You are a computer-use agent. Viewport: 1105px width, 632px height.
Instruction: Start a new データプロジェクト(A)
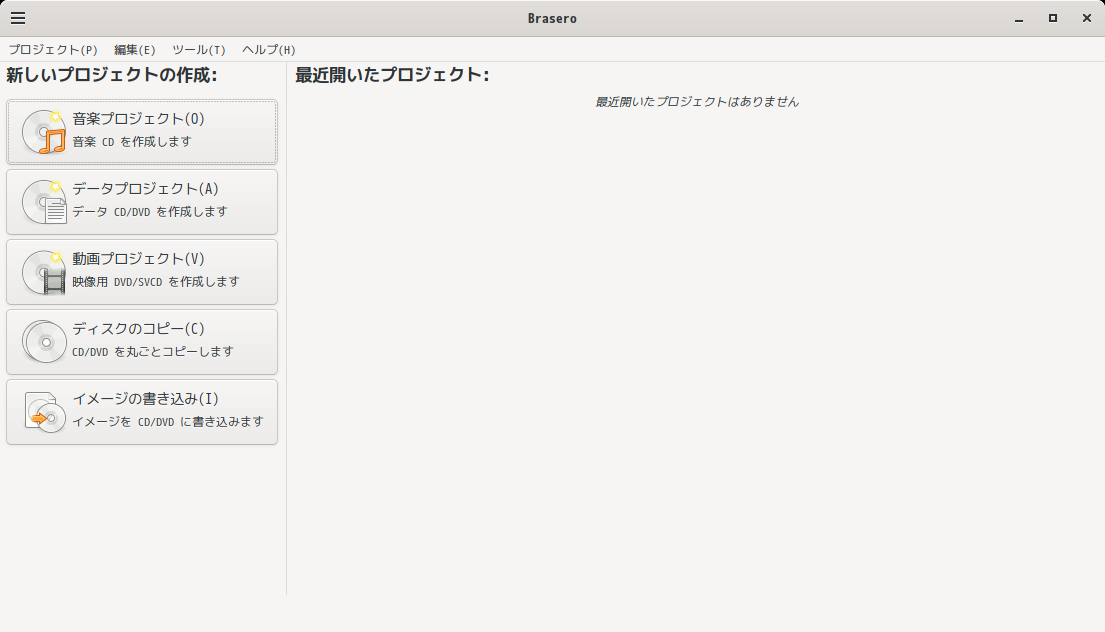[142, 202]
